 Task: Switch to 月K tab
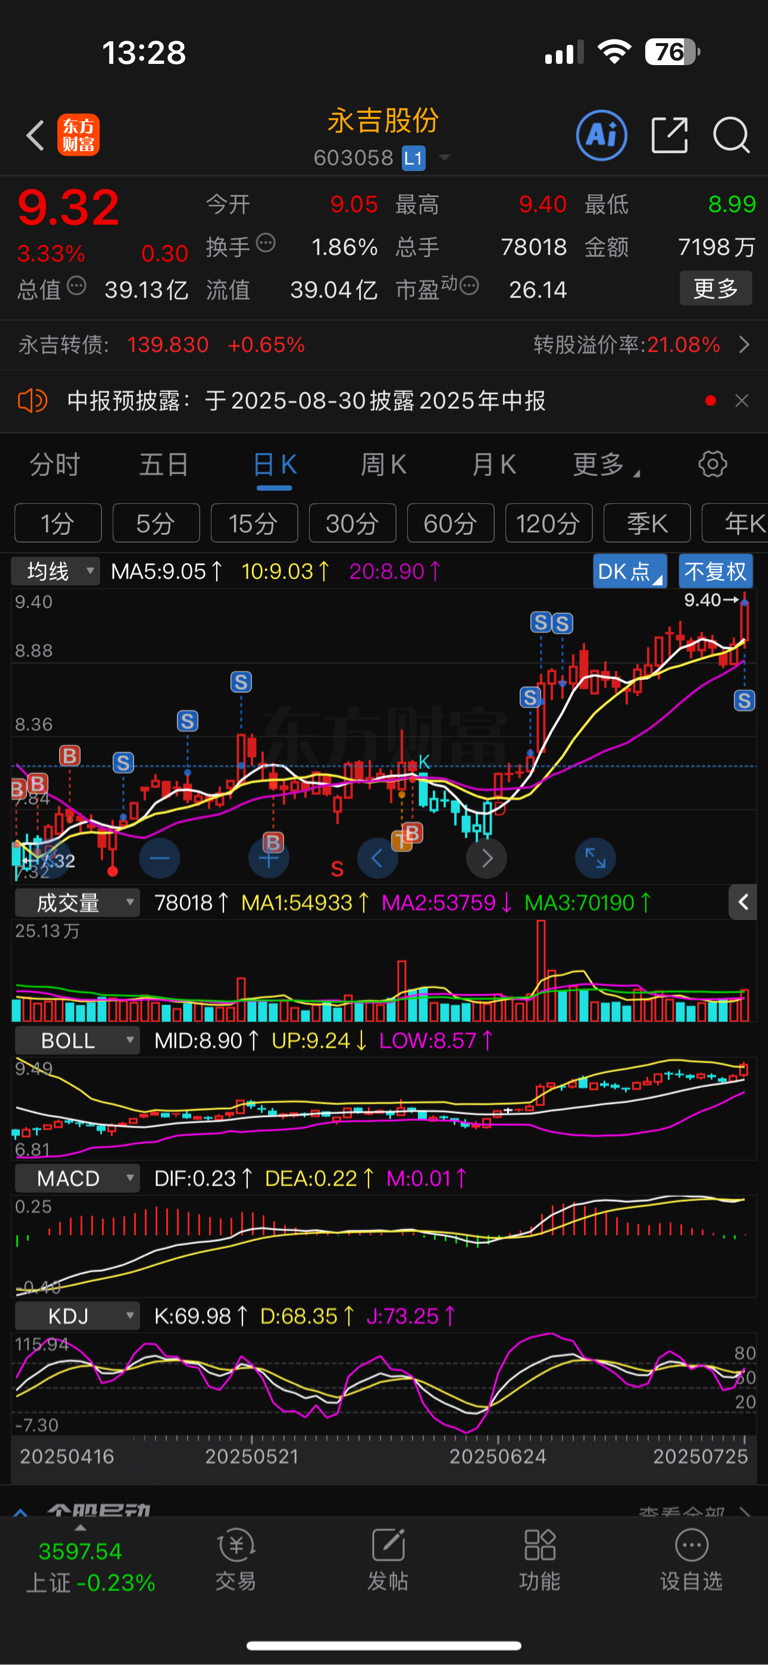494,465
